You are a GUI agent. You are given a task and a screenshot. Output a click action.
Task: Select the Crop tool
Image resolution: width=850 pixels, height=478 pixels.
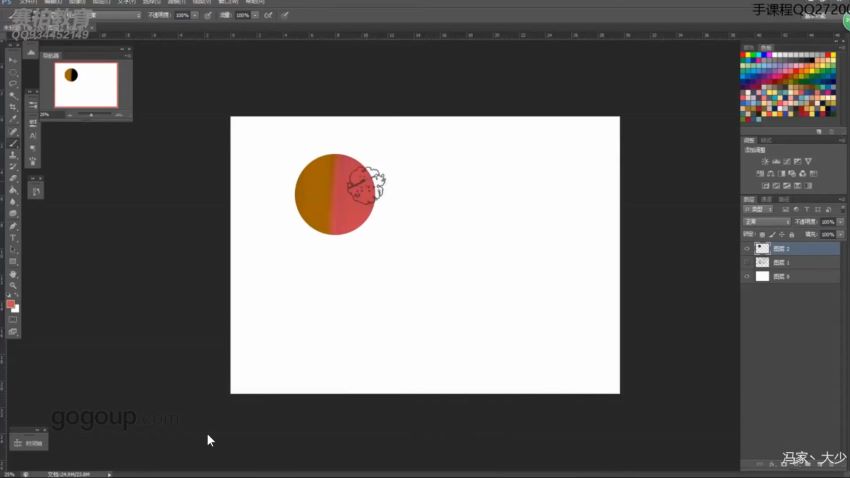[x=13, y=108]
